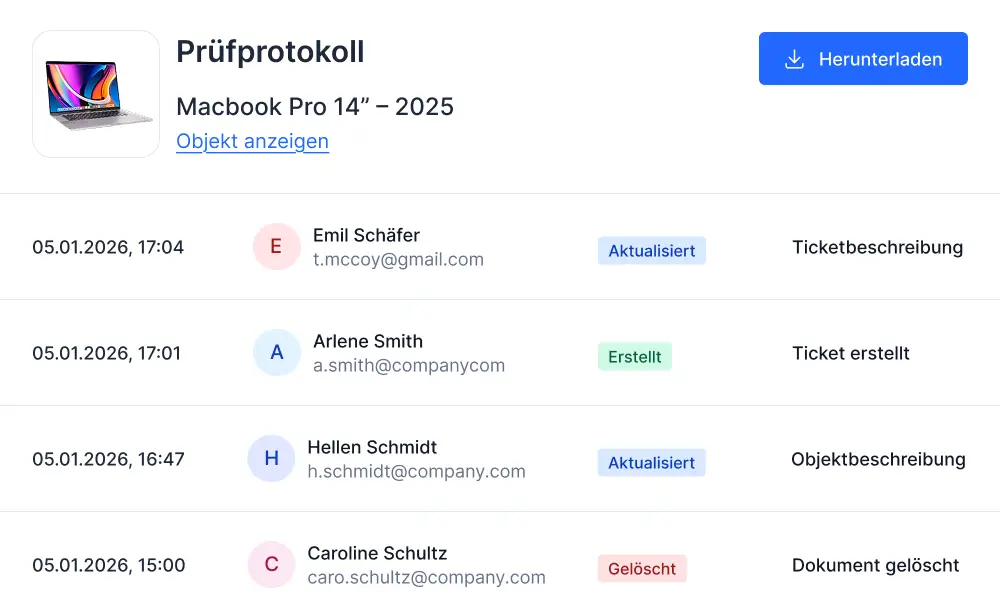Click email t.mccoy@gmail.com
The height and width of the screenshot is (600, 1000).
pos(398,260)
